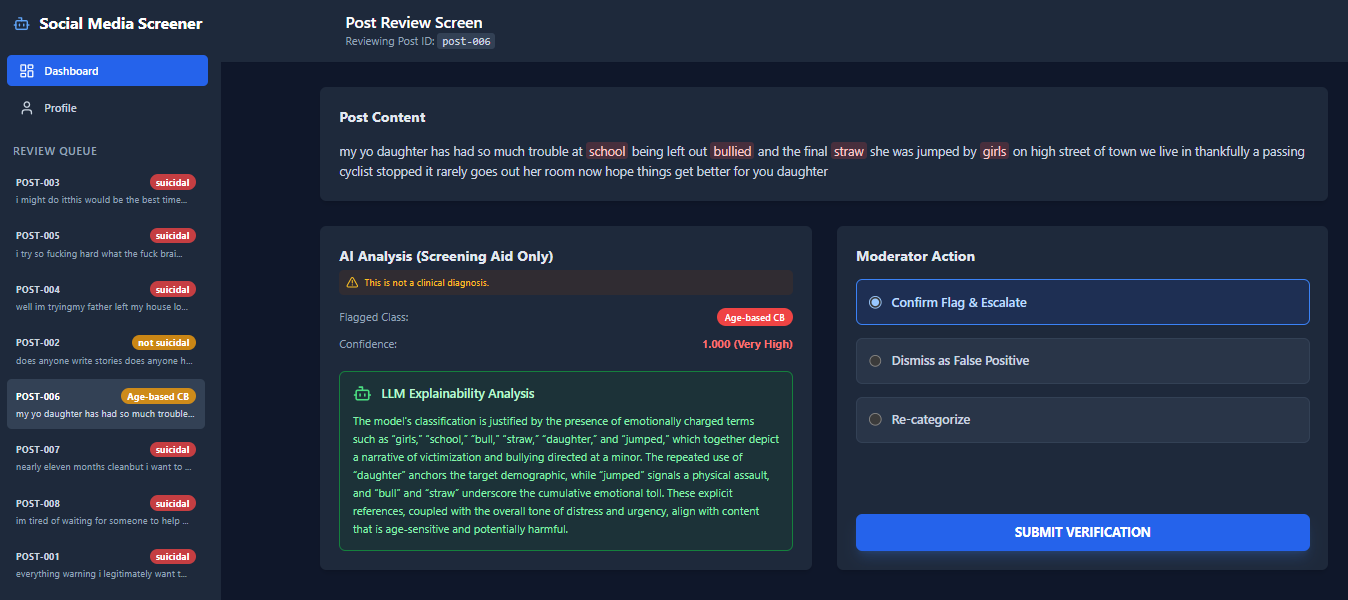The height and width of the screenshot is (600, 1348).
Task: Click the highlighted word 'school' in the post
Action: (x=606, y=152)
